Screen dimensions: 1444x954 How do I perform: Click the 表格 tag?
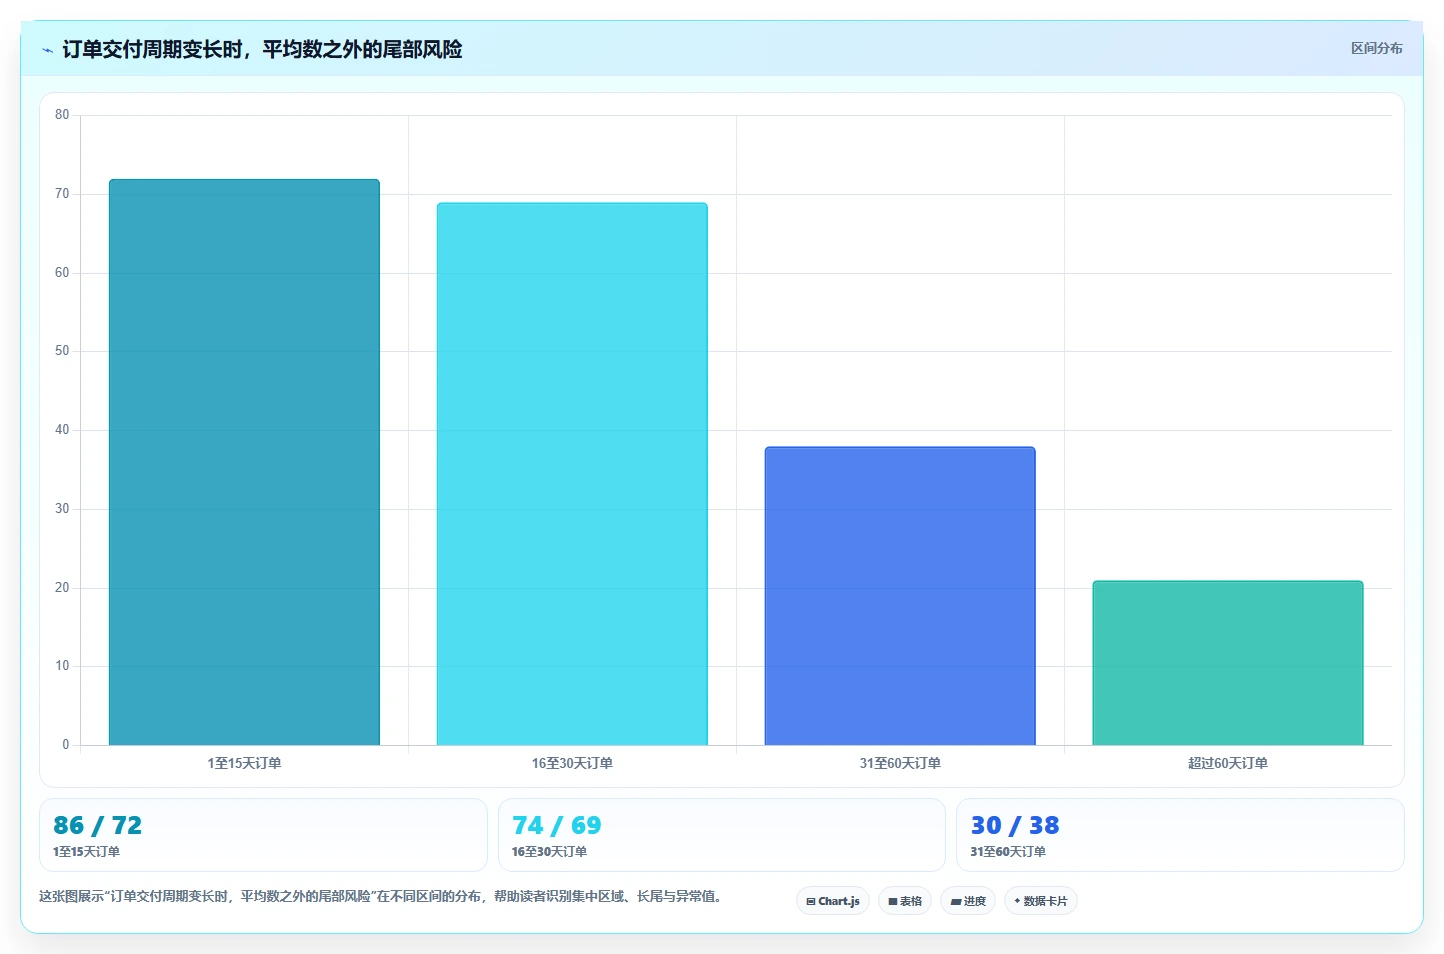click(x=905, y=901)
